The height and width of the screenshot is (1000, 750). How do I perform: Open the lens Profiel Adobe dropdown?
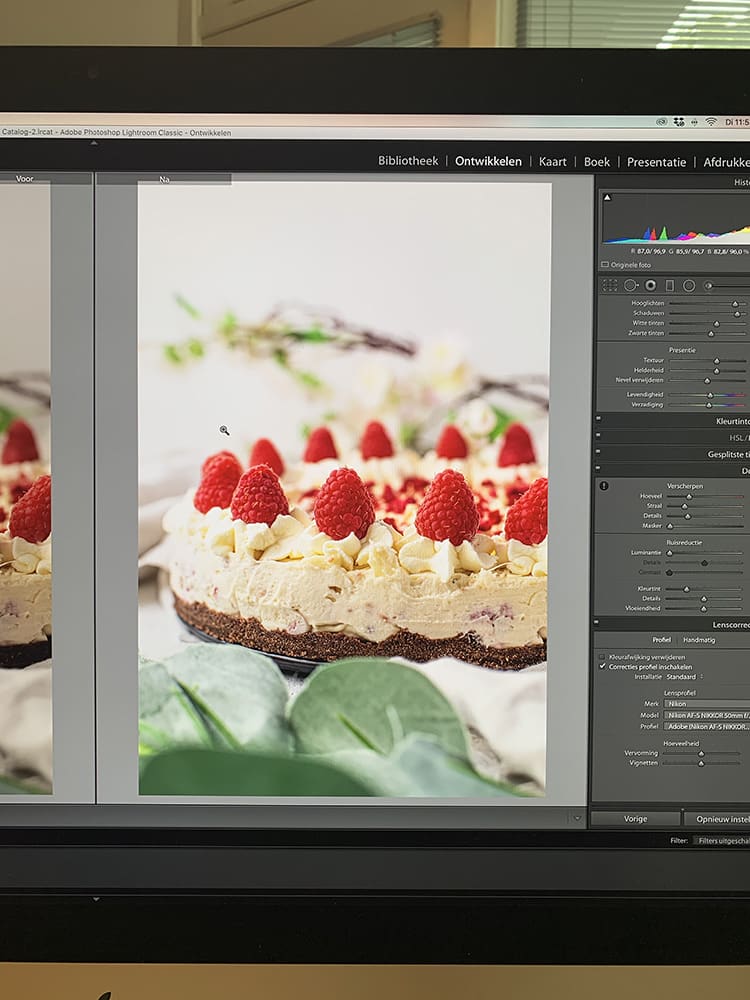pyautogui.click(x=707, y=726)
